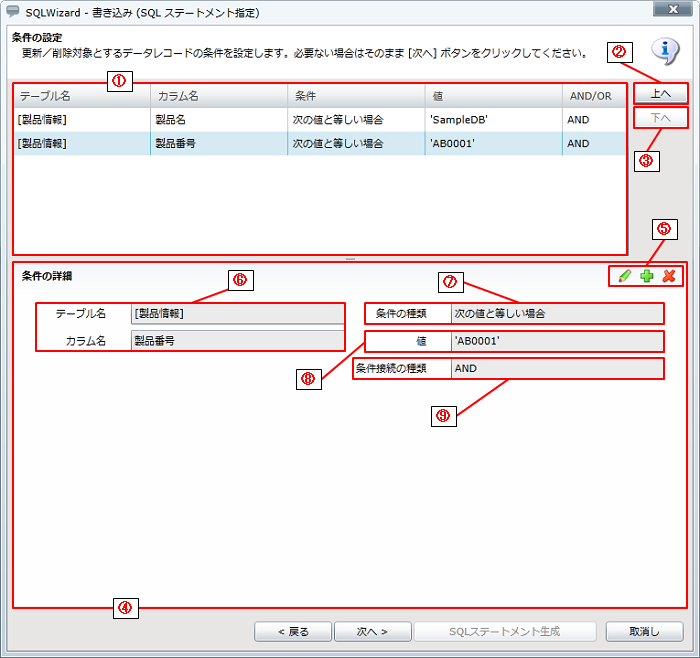Cancel the wizard with 取消し button

645,632
